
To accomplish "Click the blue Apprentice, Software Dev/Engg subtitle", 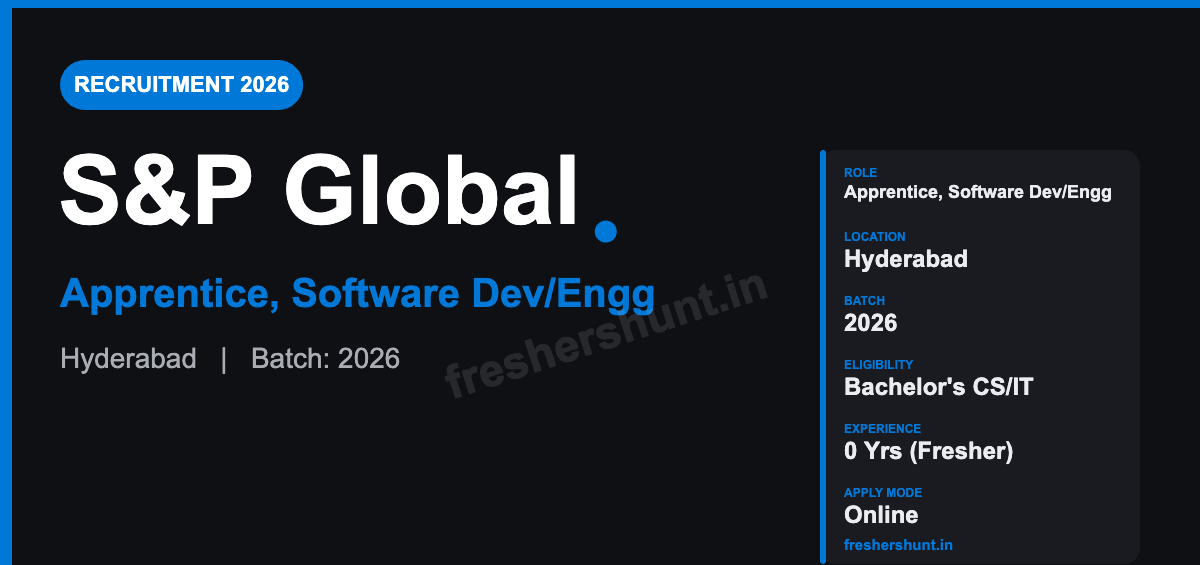I will pos(358,294).
